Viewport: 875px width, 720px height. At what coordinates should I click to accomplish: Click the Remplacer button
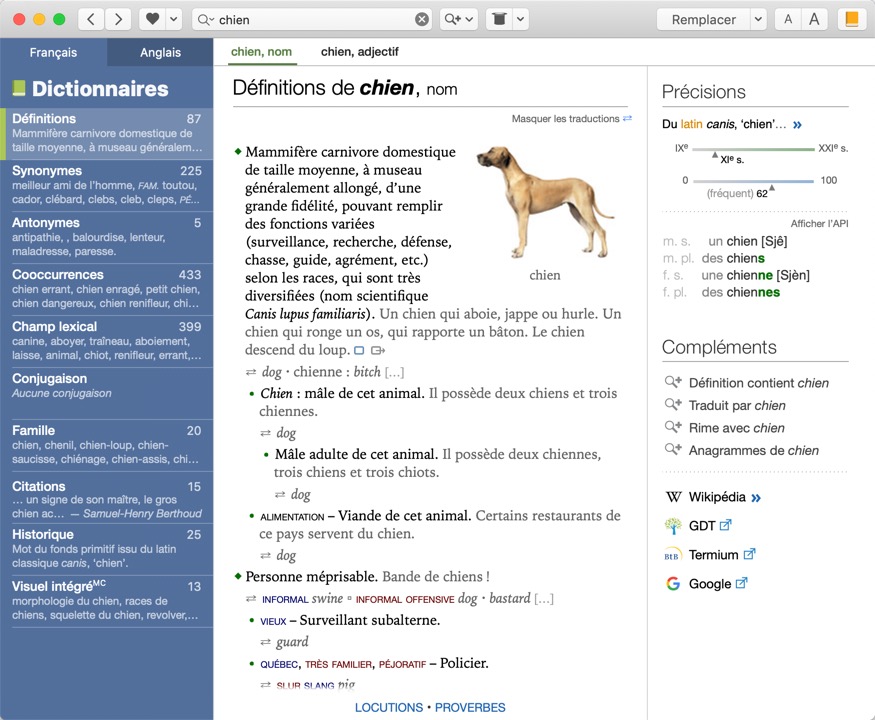(703, 20)
